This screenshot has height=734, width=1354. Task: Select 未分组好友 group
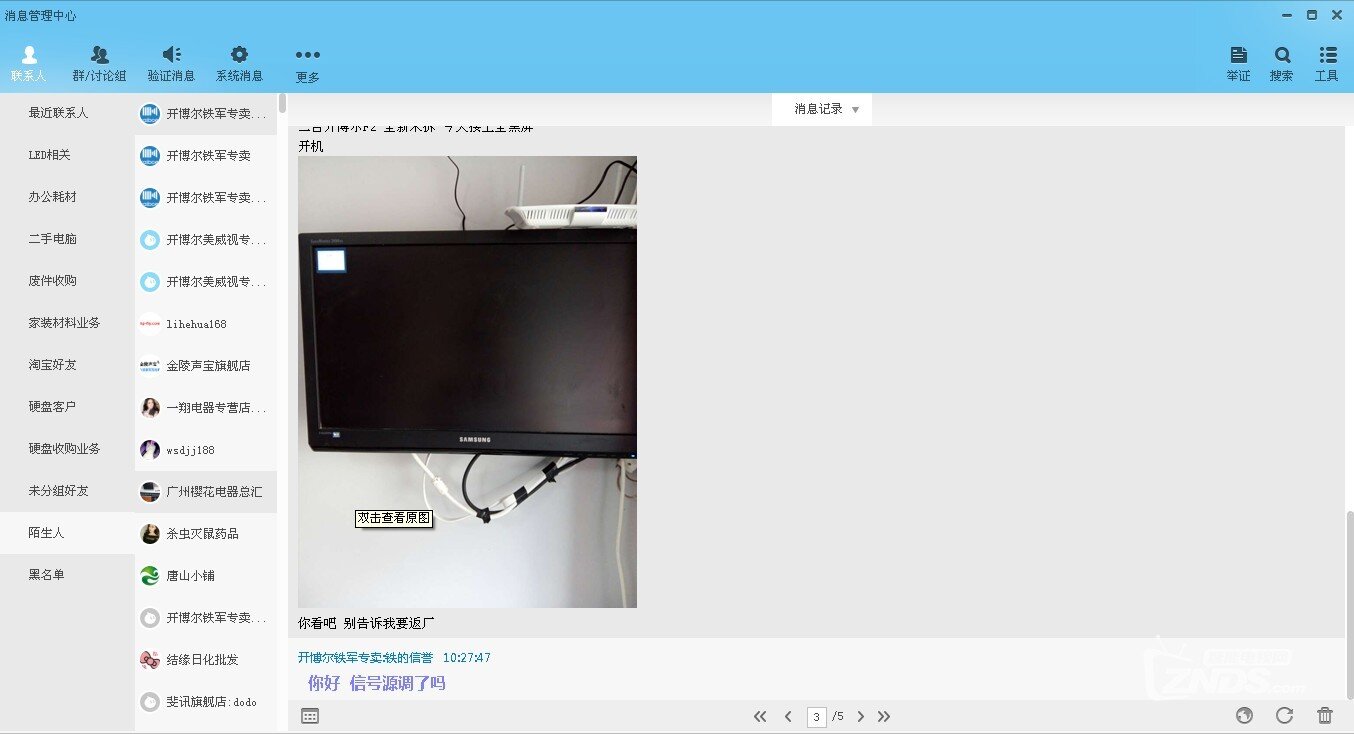(67, 491)
